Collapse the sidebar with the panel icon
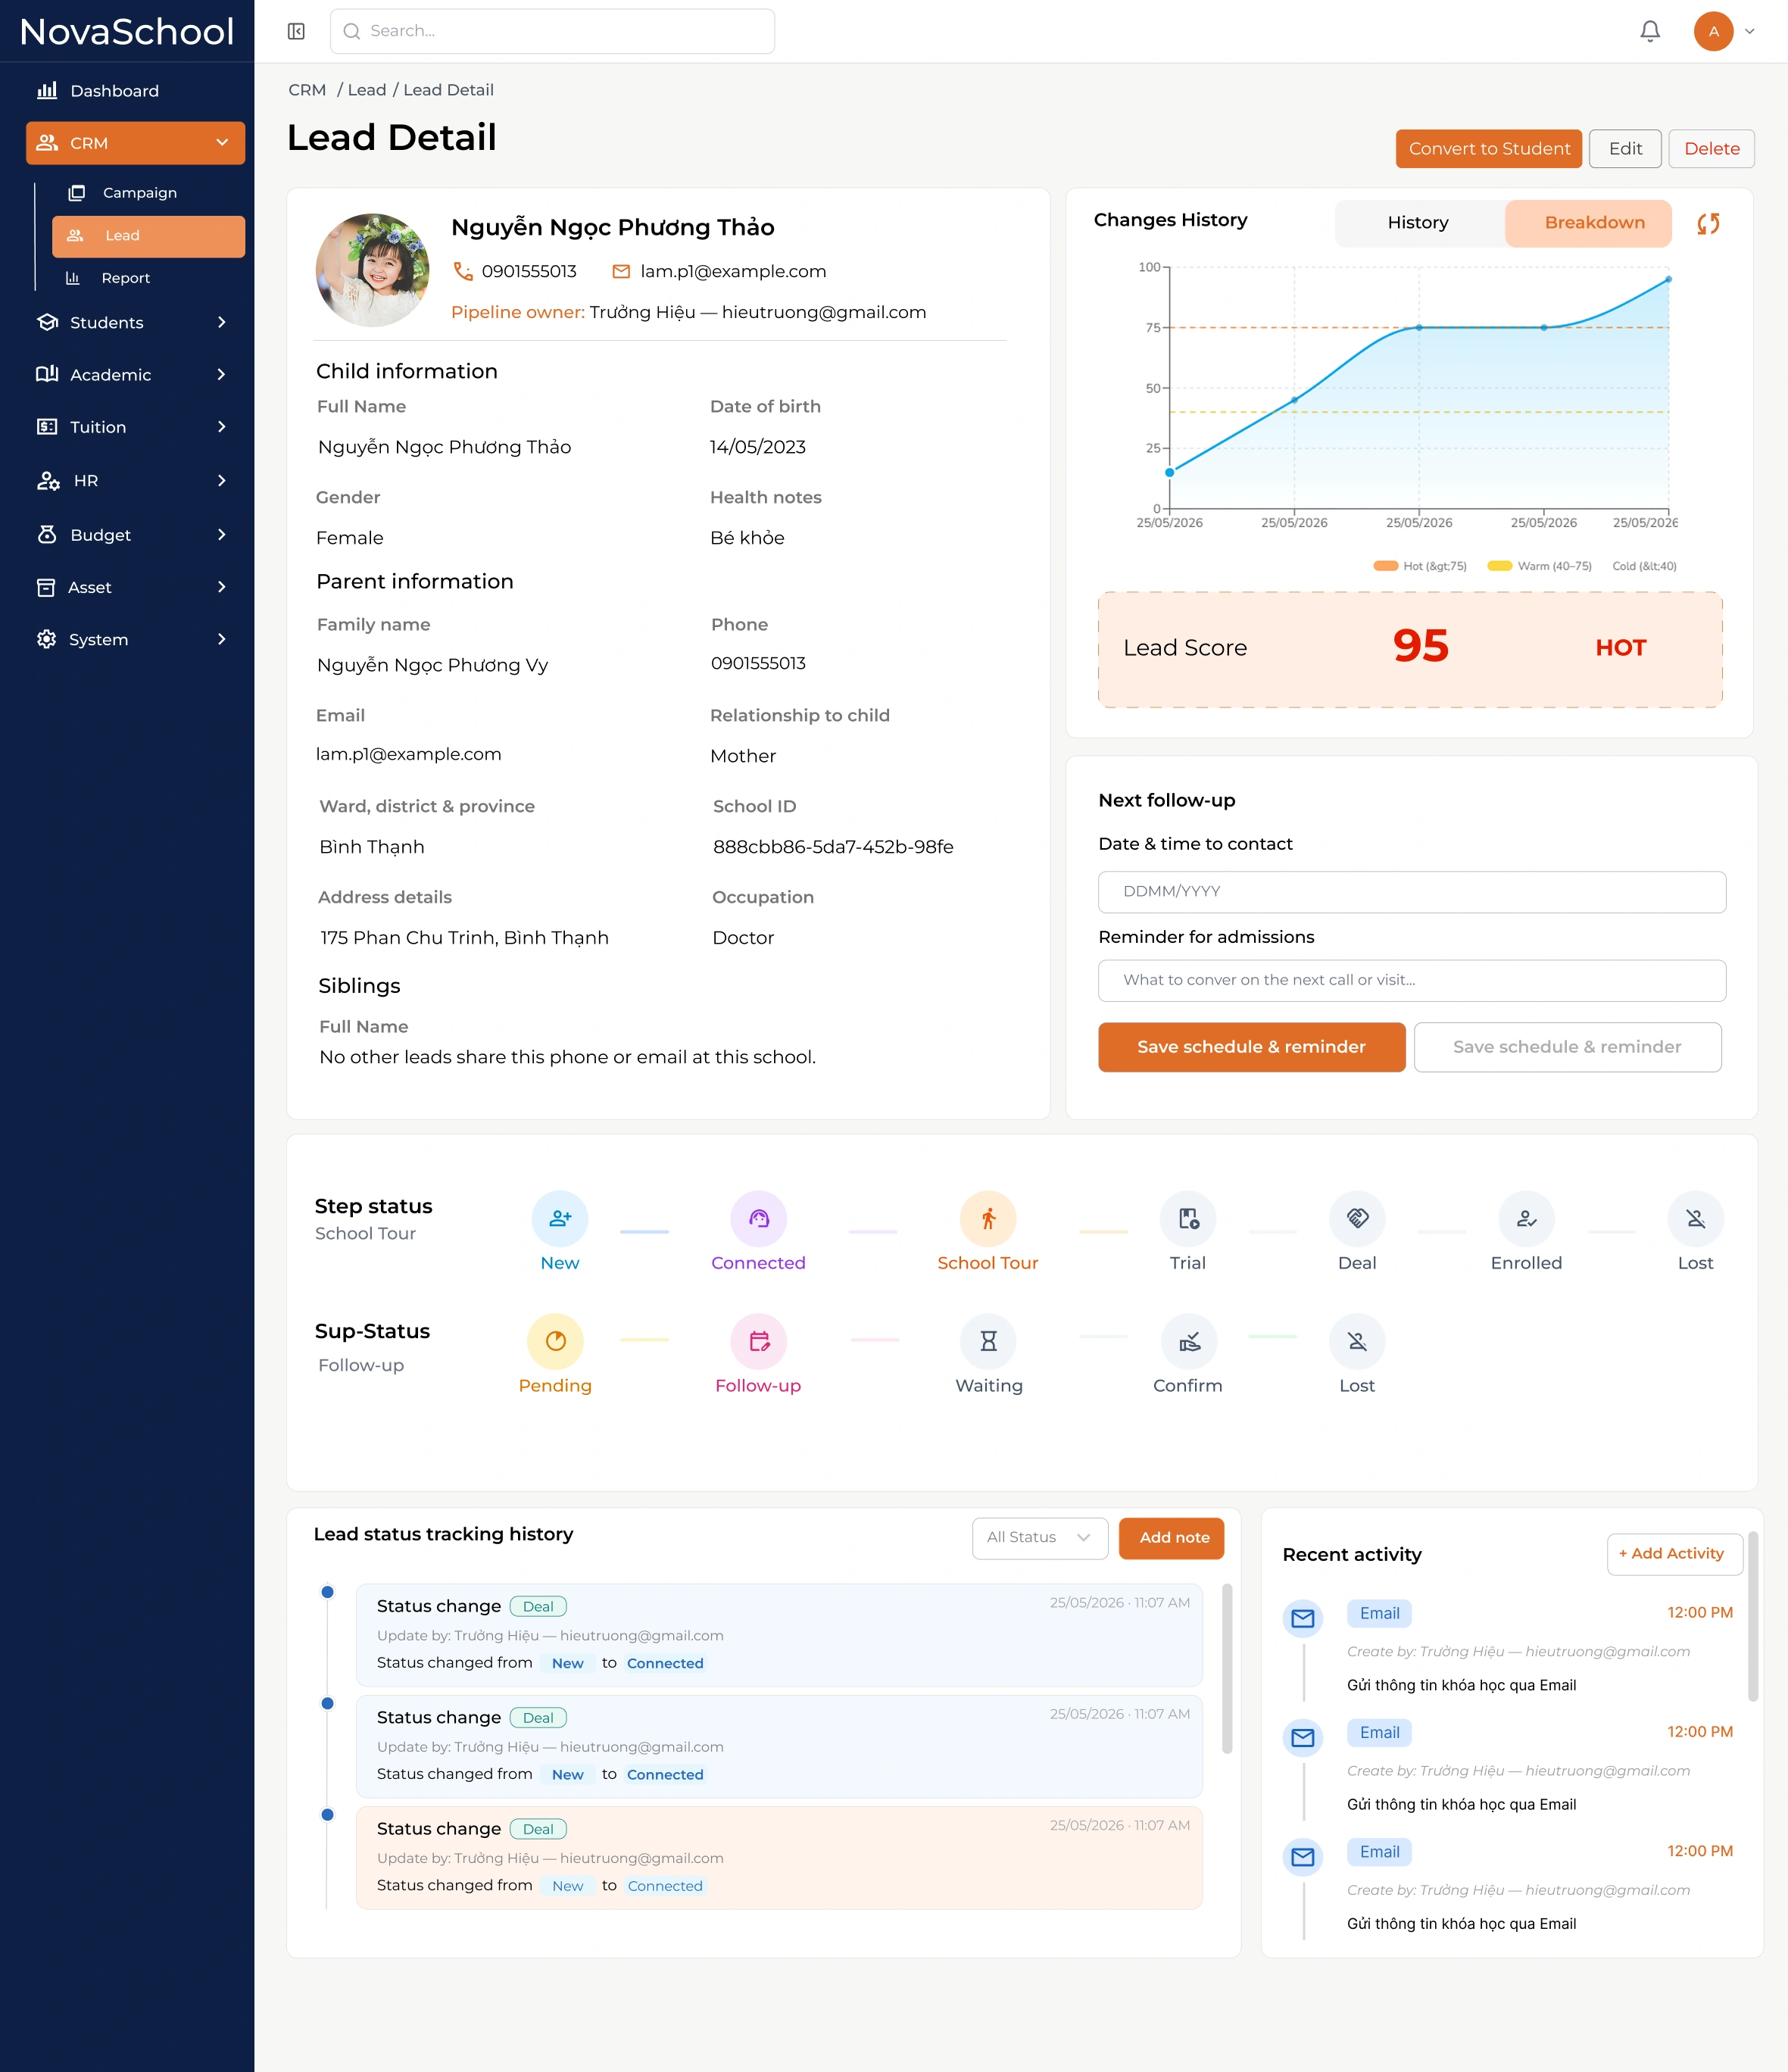 [x=296, y=31]
